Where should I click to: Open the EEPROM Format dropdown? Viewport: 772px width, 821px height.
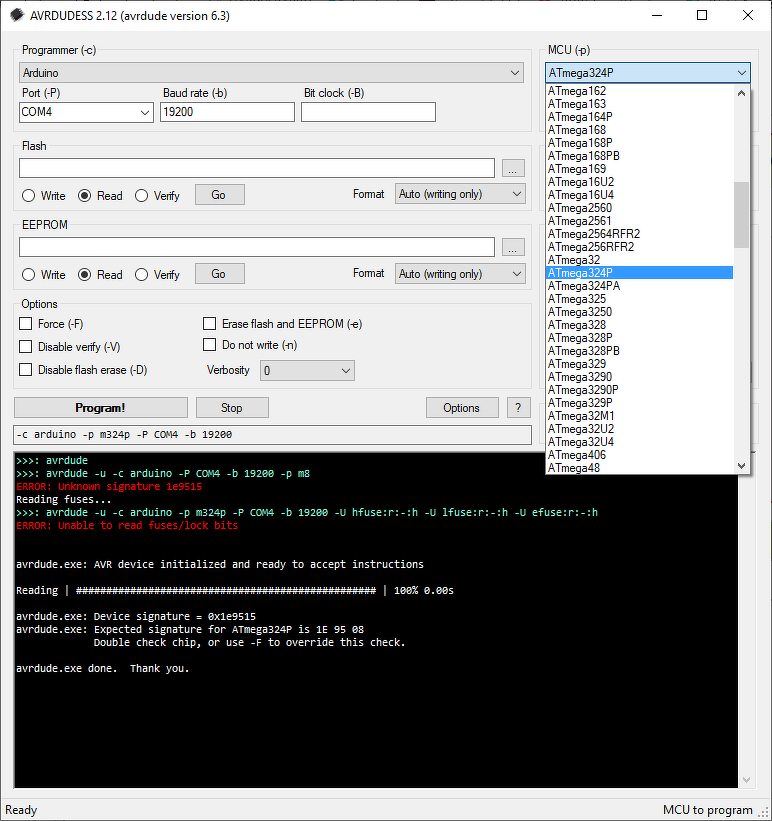coord(460,274)
